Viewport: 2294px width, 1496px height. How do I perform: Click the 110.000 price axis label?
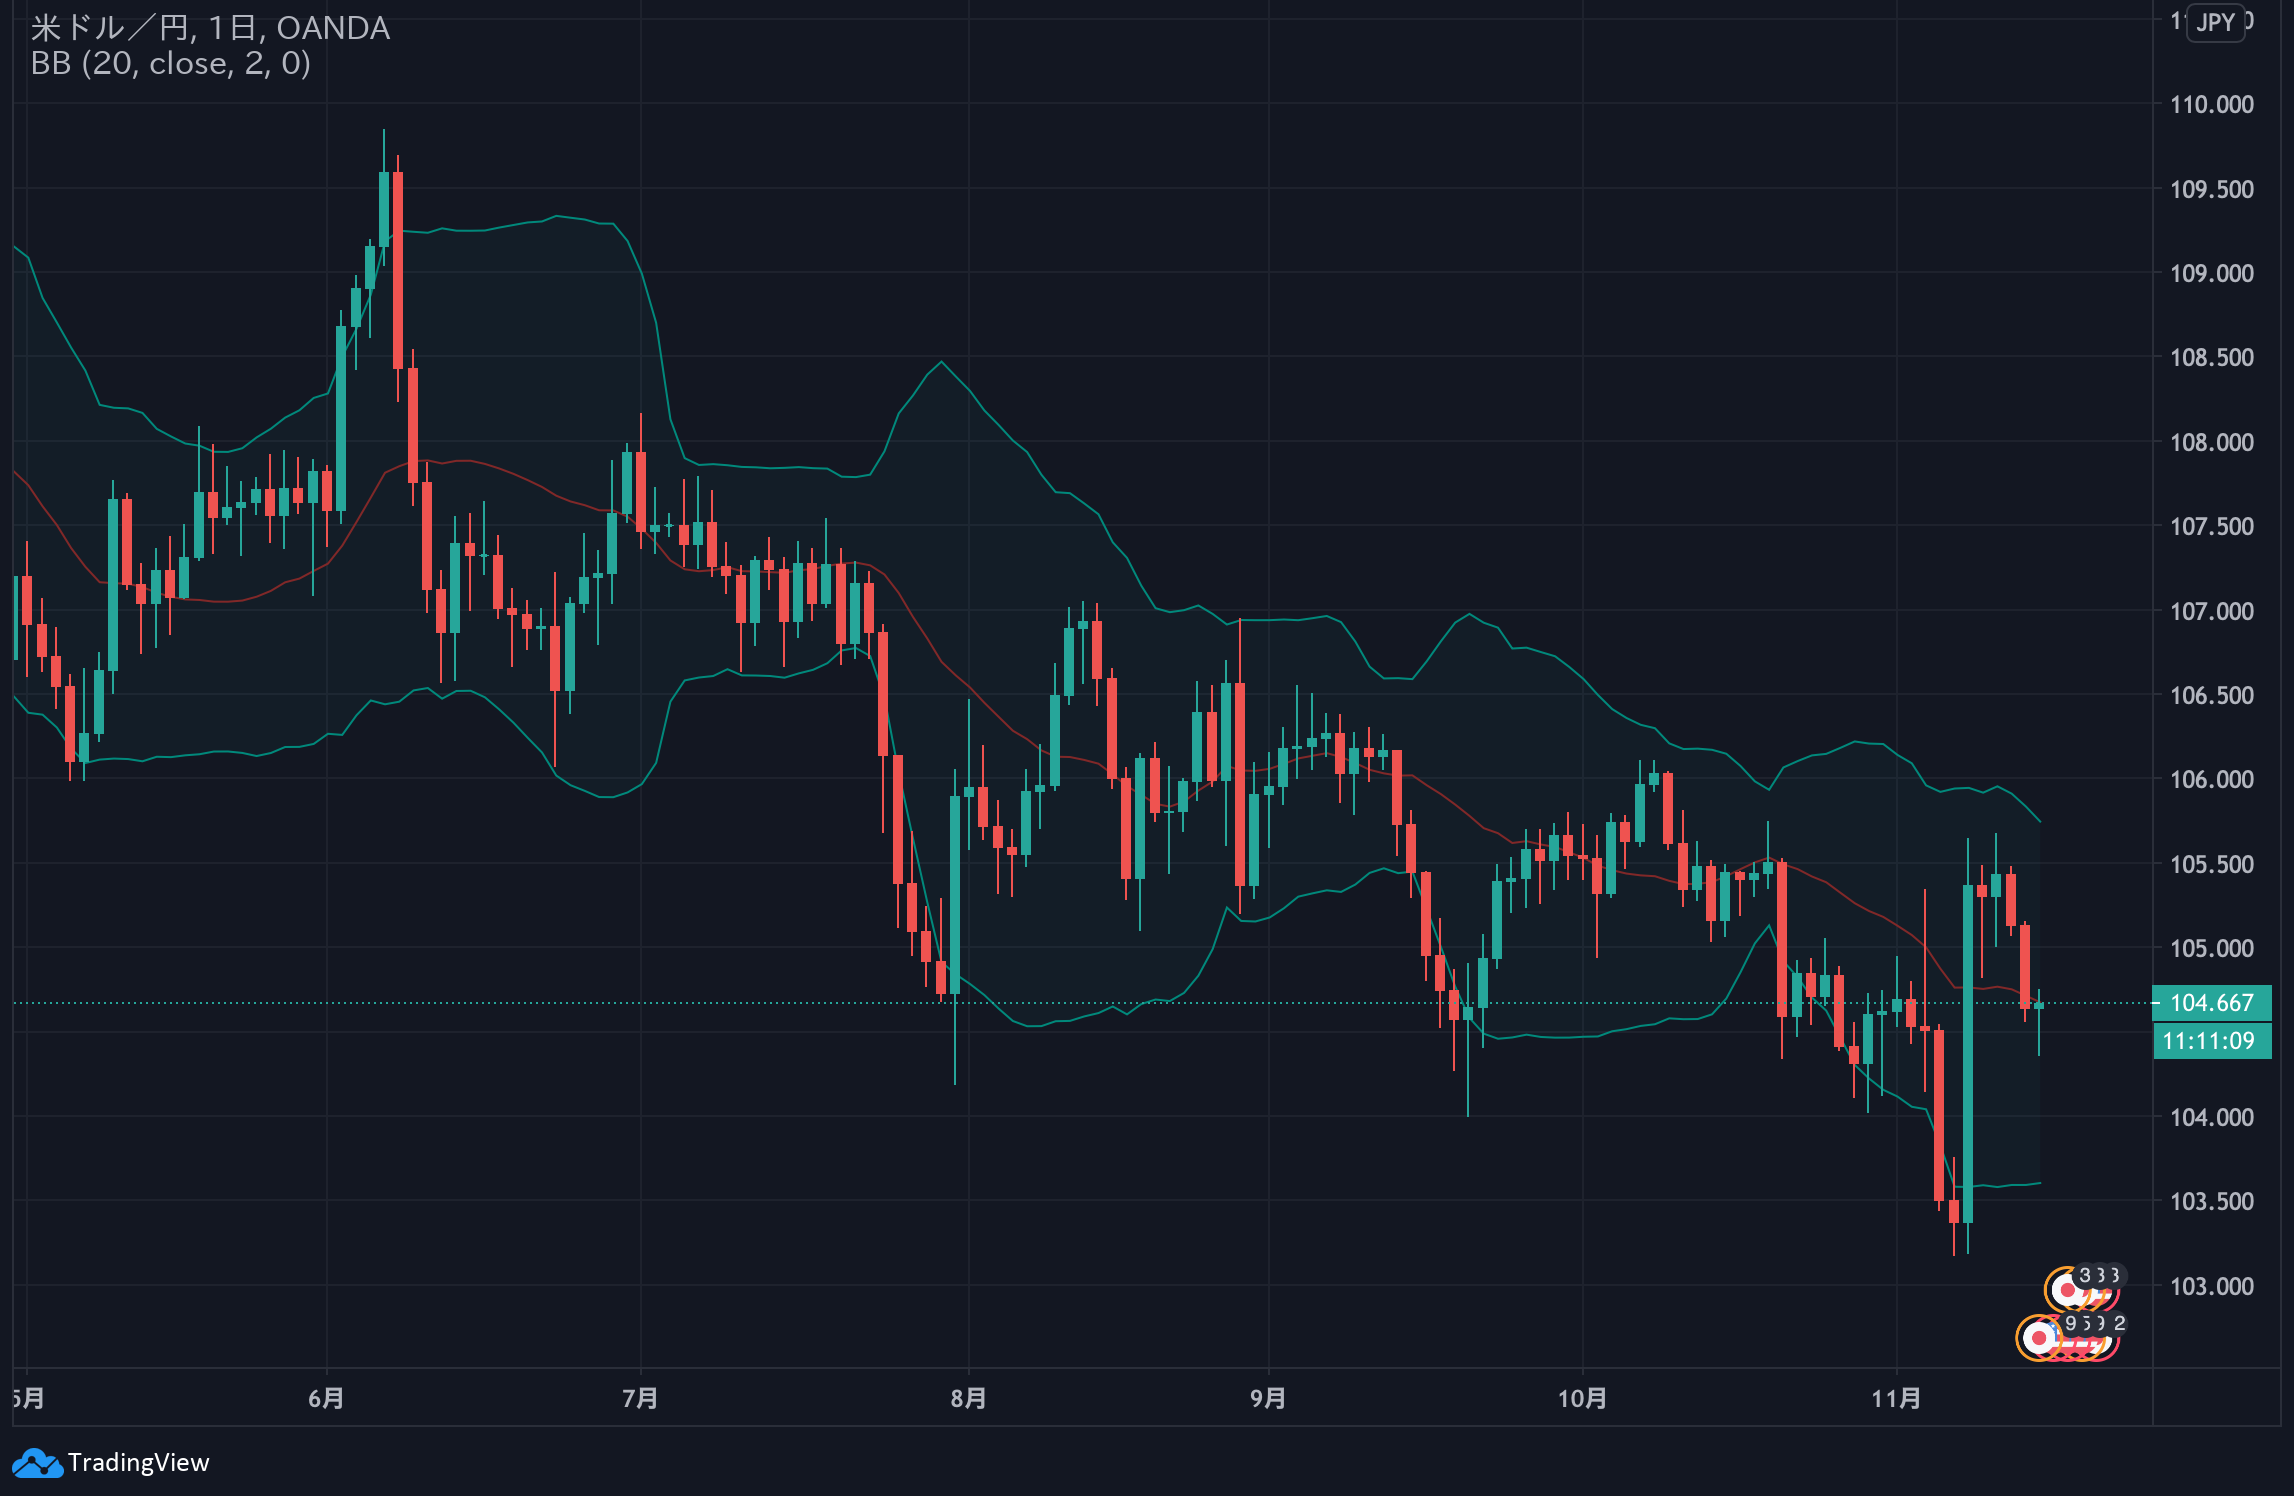click(x=2211, y=105)
